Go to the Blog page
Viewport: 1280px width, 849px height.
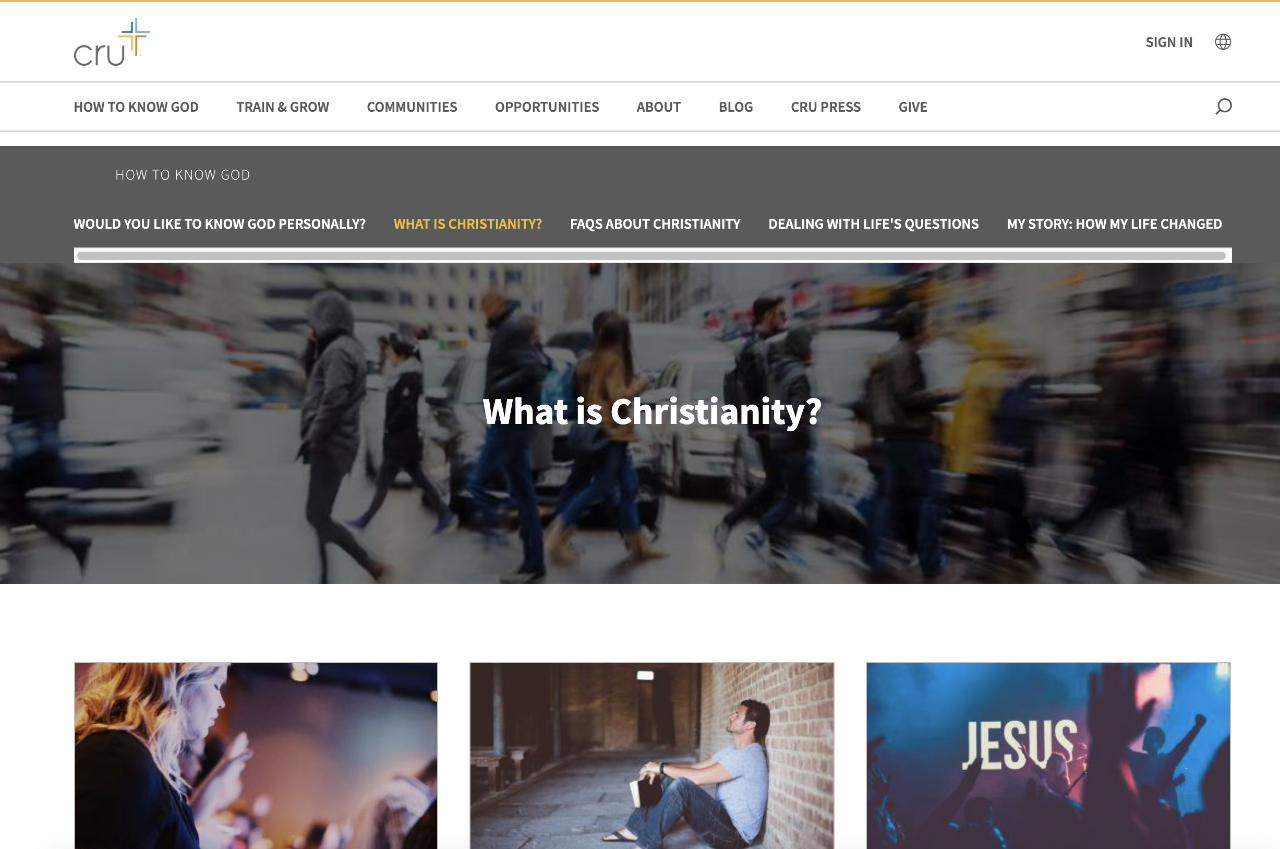click(x=736, y=107)
